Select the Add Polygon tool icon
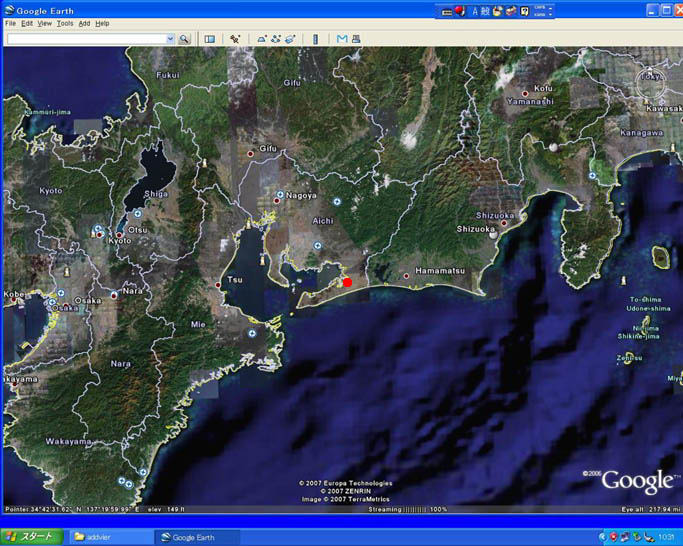Image resolution: width=683 pixels, height=546 pixels. [261, 39]
